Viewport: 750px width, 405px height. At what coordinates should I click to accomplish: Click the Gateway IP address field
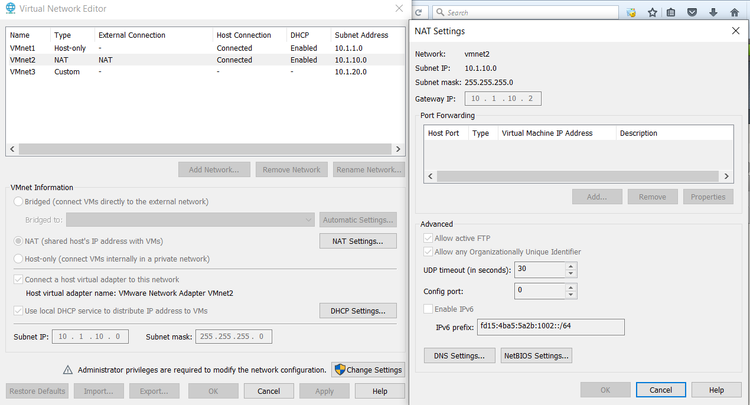[x=503, y=99]
